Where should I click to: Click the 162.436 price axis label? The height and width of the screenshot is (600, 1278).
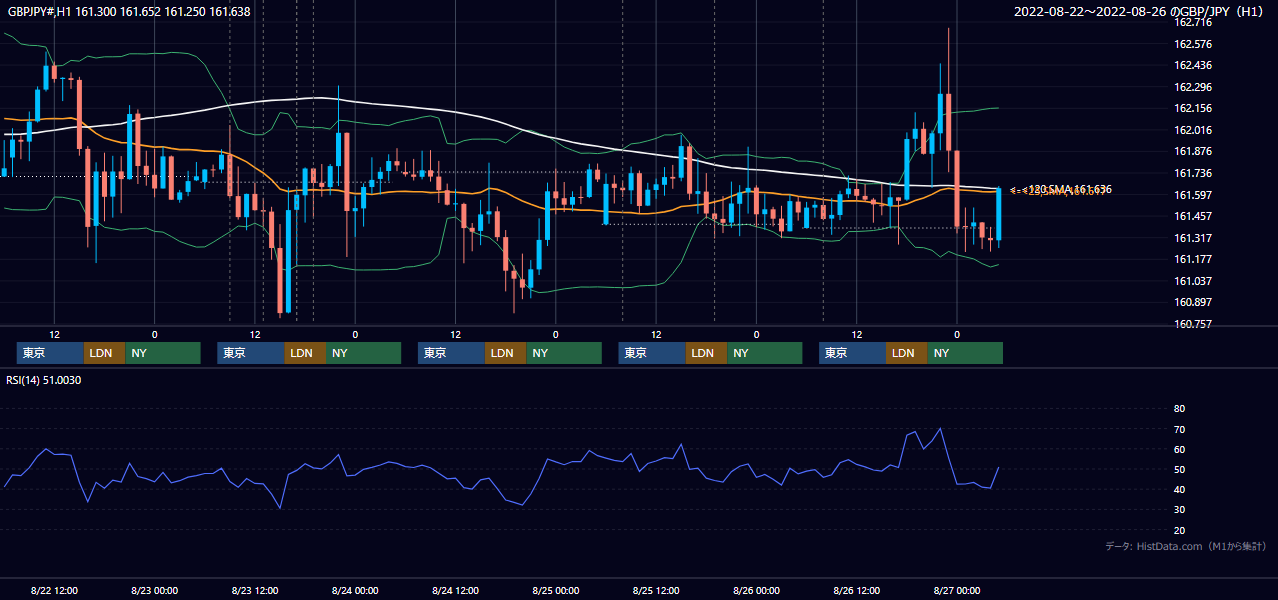1192,65
